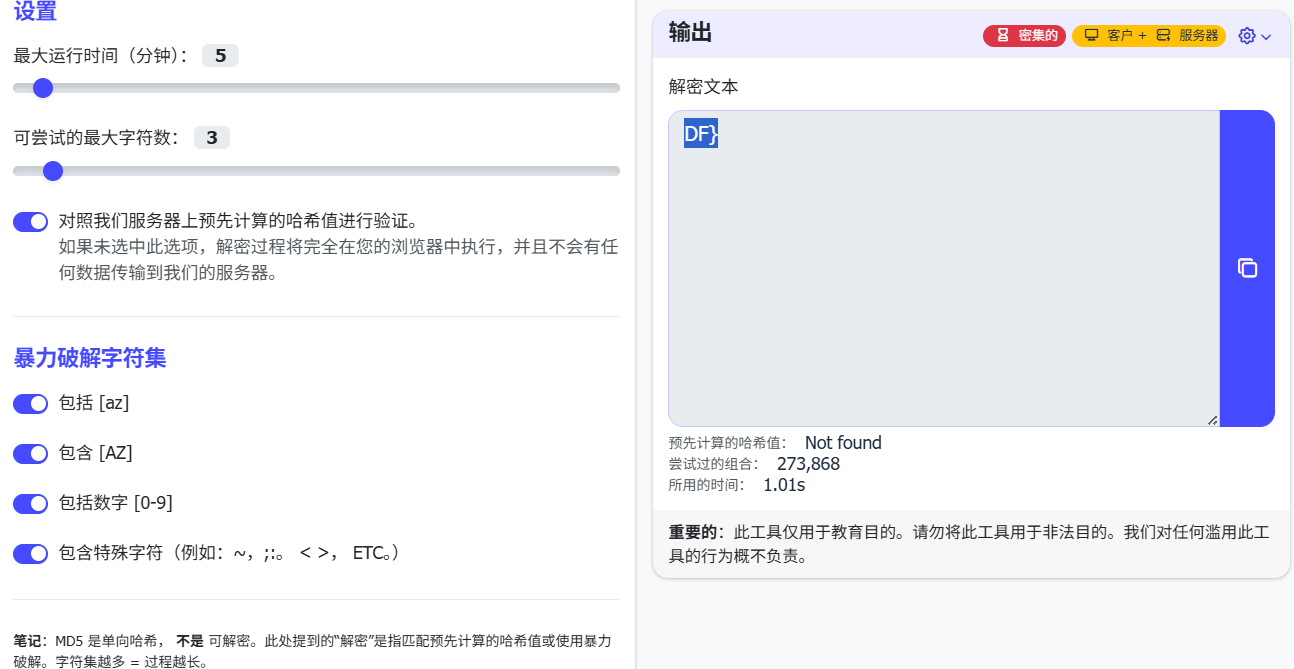Disable the precomputed hash verification toggle

[x=30, y=222]
